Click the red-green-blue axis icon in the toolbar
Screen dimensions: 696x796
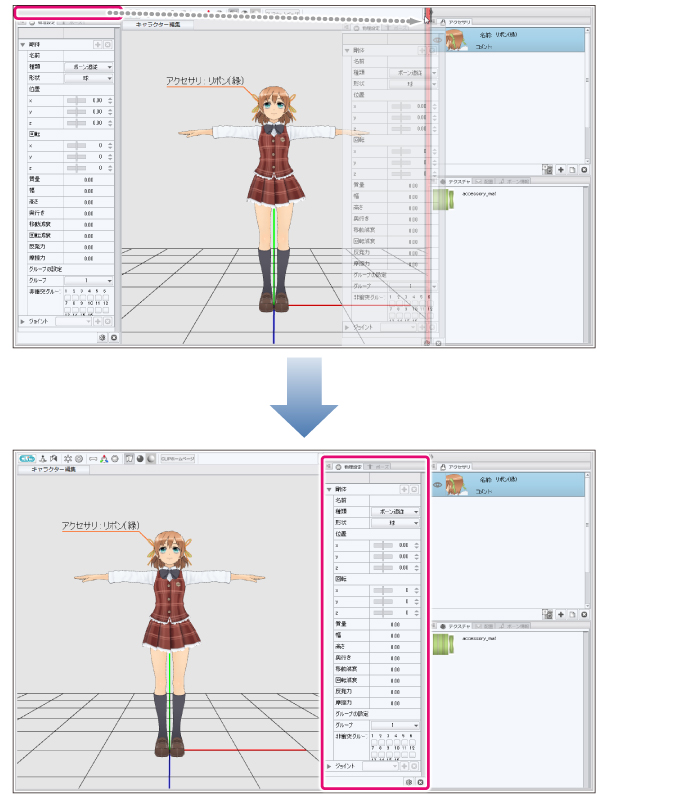coord(103,458)
